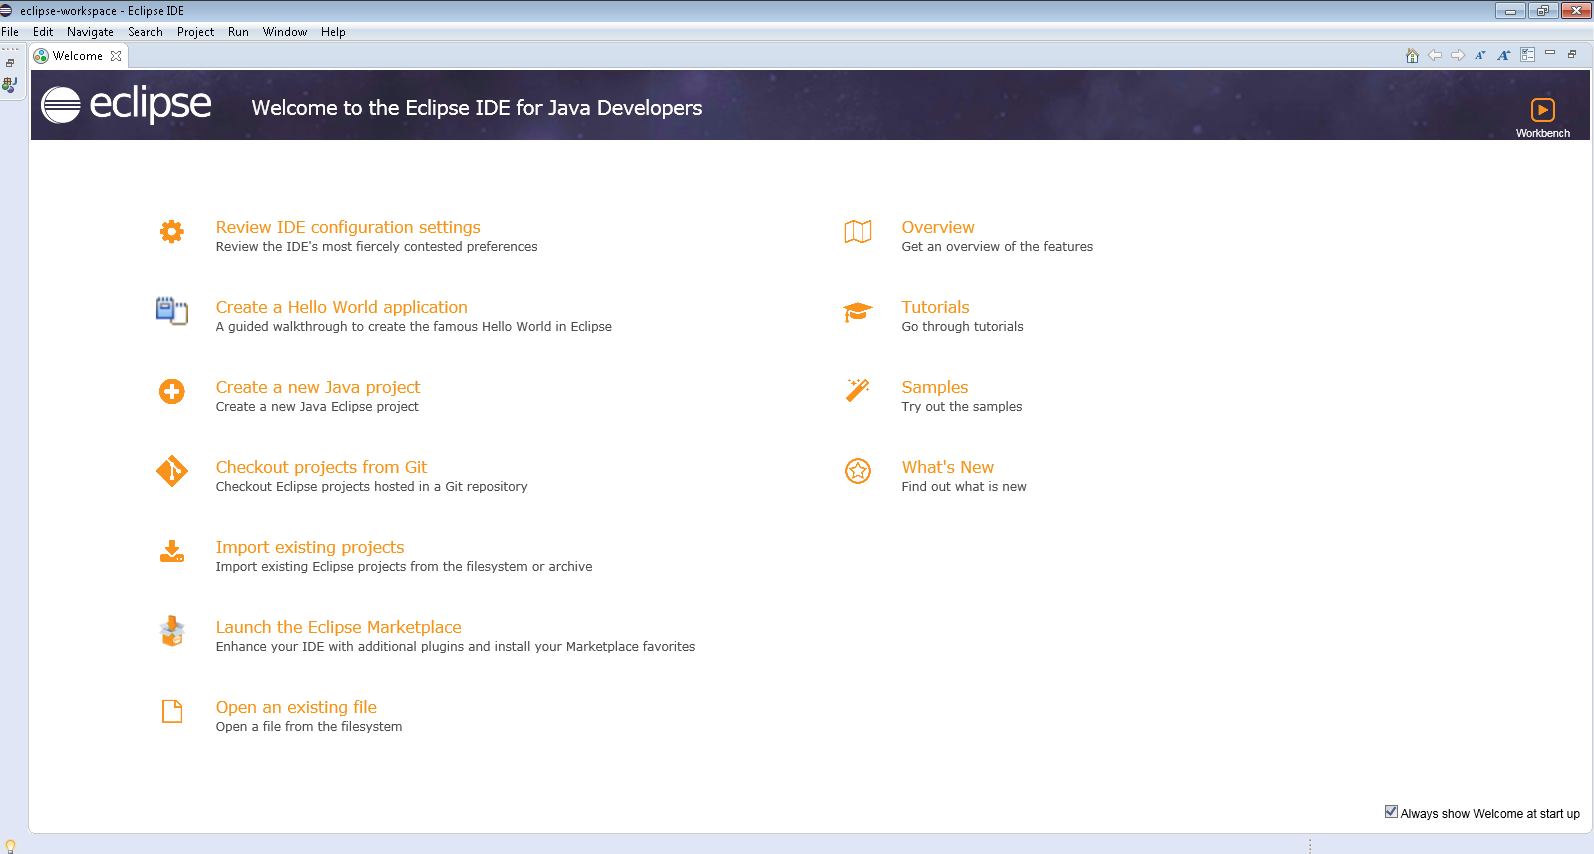The width and height of the screenshot is (1594, 854).
Task: Click the lightbulb tip icon in status bar
Action: click(10, 846)
